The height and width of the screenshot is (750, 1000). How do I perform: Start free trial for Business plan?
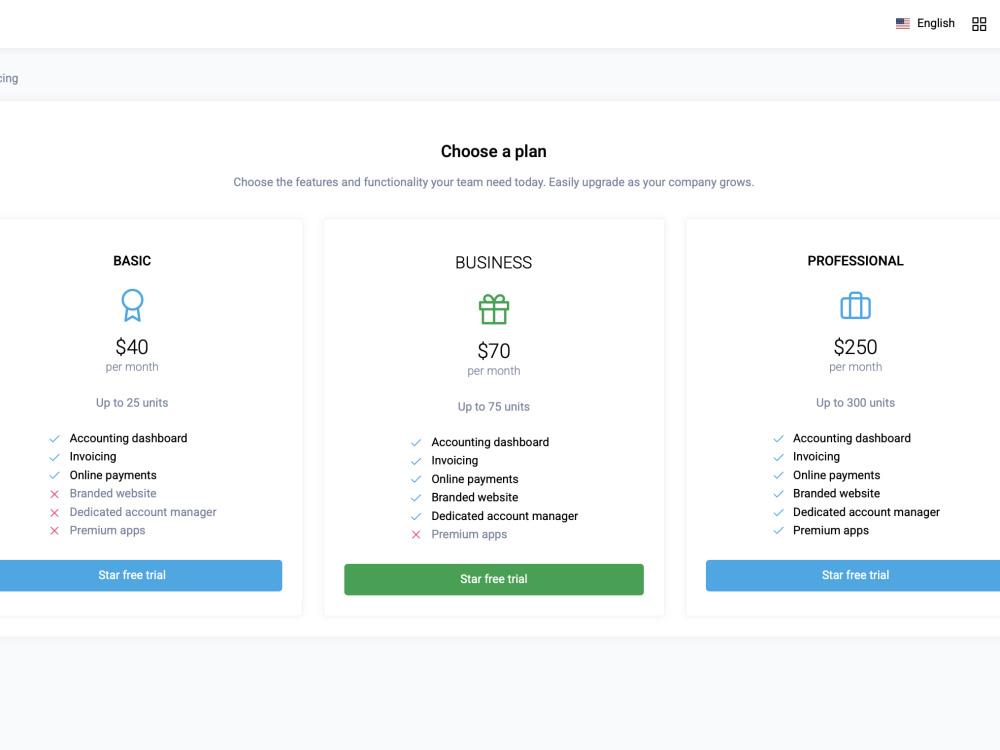coord(494,579)
